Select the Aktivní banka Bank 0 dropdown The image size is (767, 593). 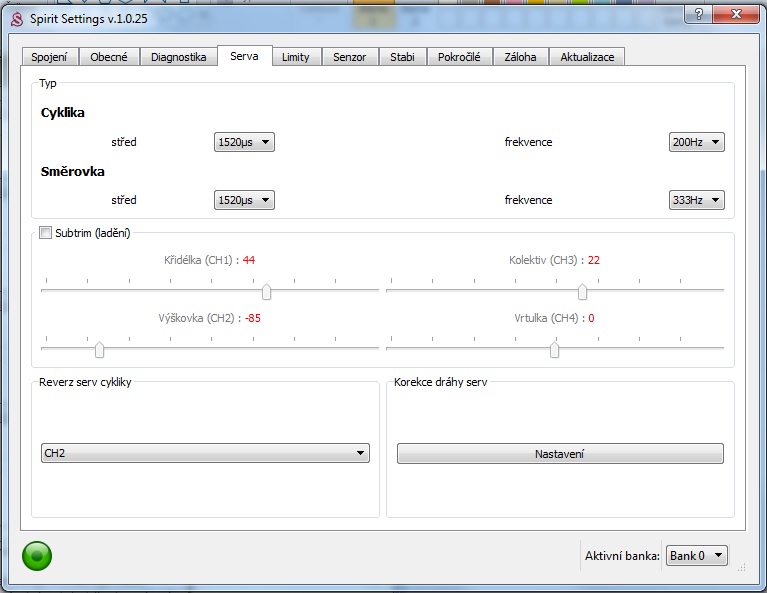696,556
